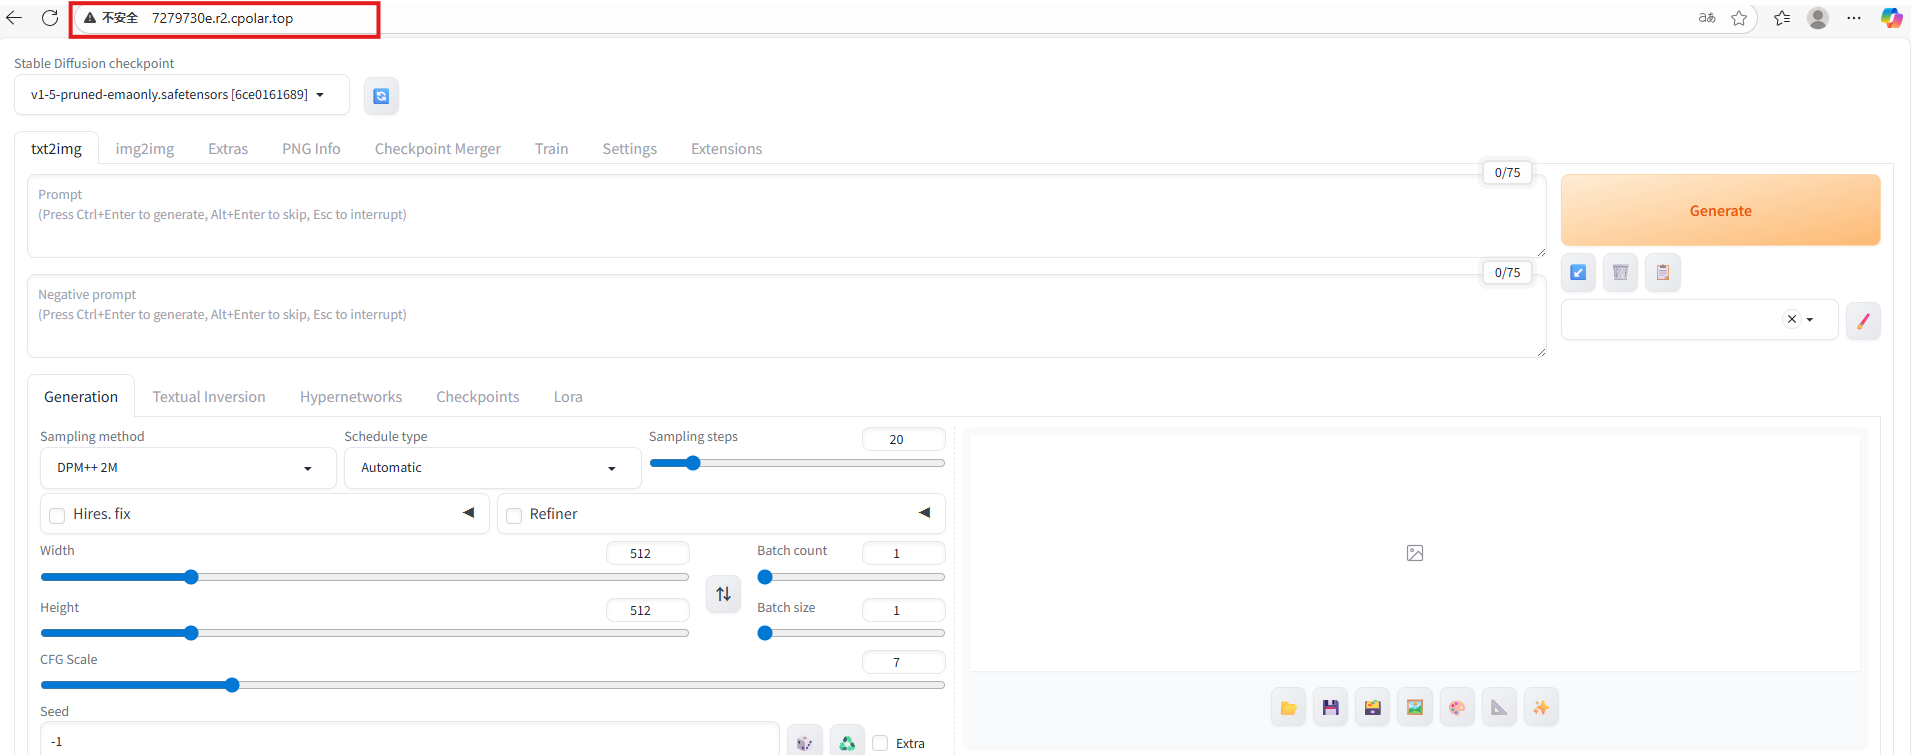Open the Sampling method dropdown
Screen dimensions: 1911x755
tap(188, 468)
